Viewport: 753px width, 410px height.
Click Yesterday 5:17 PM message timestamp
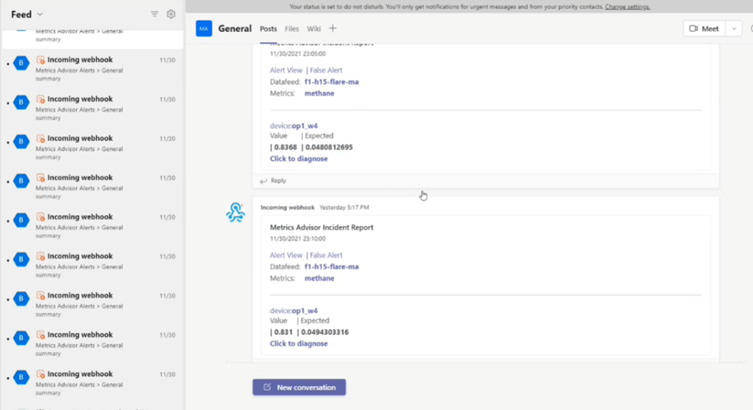click(x=344, y=207)
